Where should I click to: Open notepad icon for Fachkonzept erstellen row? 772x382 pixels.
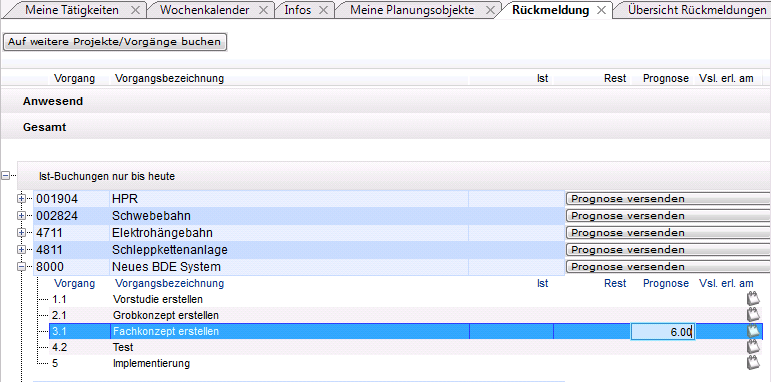(x=753, y=331)
